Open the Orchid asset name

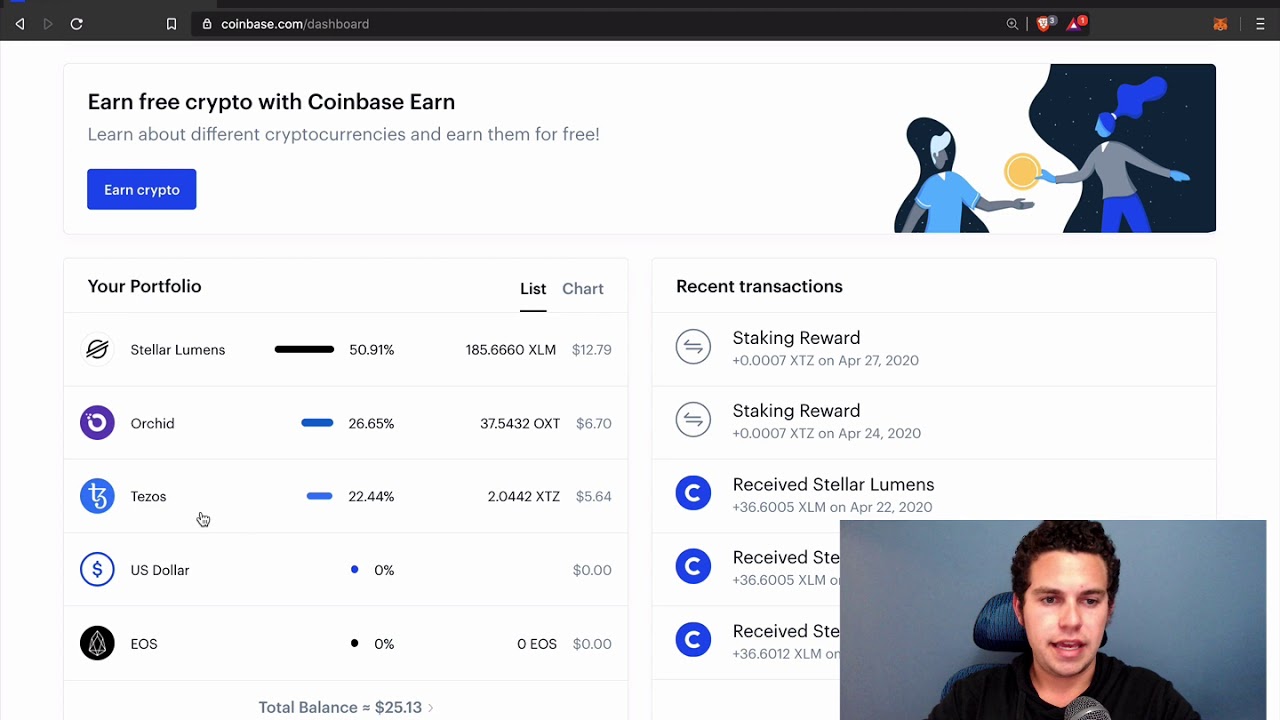tap(152, 423)
